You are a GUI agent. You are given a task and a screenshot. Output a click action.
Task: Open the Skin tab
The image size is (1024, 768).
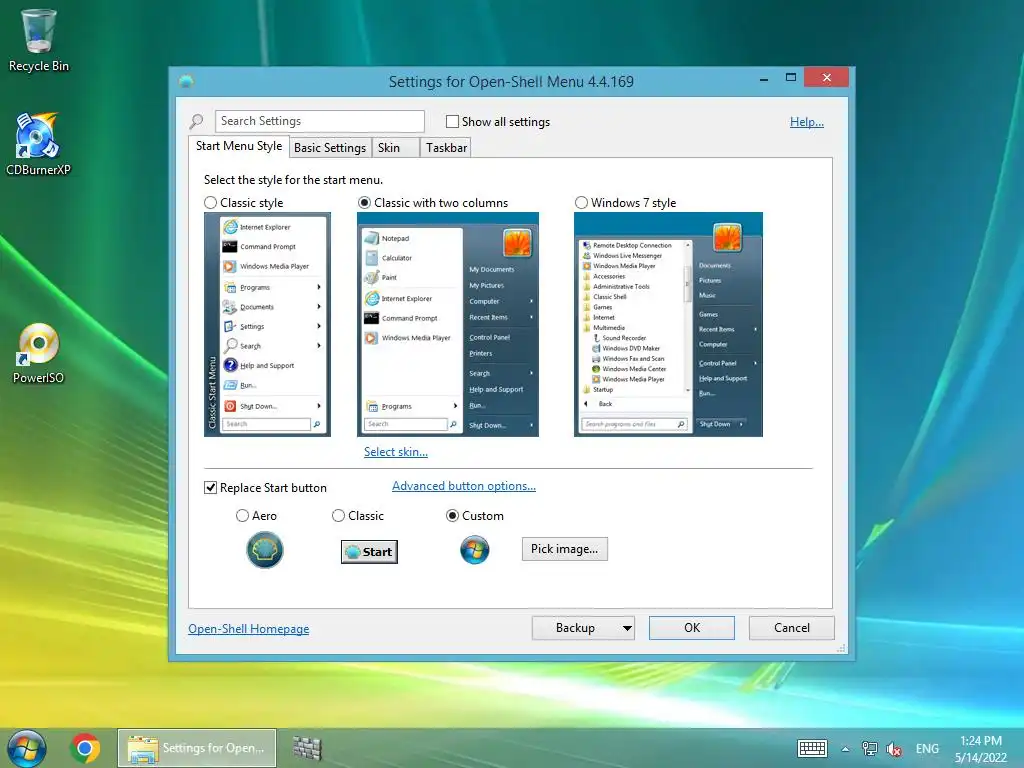click(x=396, y=148)
